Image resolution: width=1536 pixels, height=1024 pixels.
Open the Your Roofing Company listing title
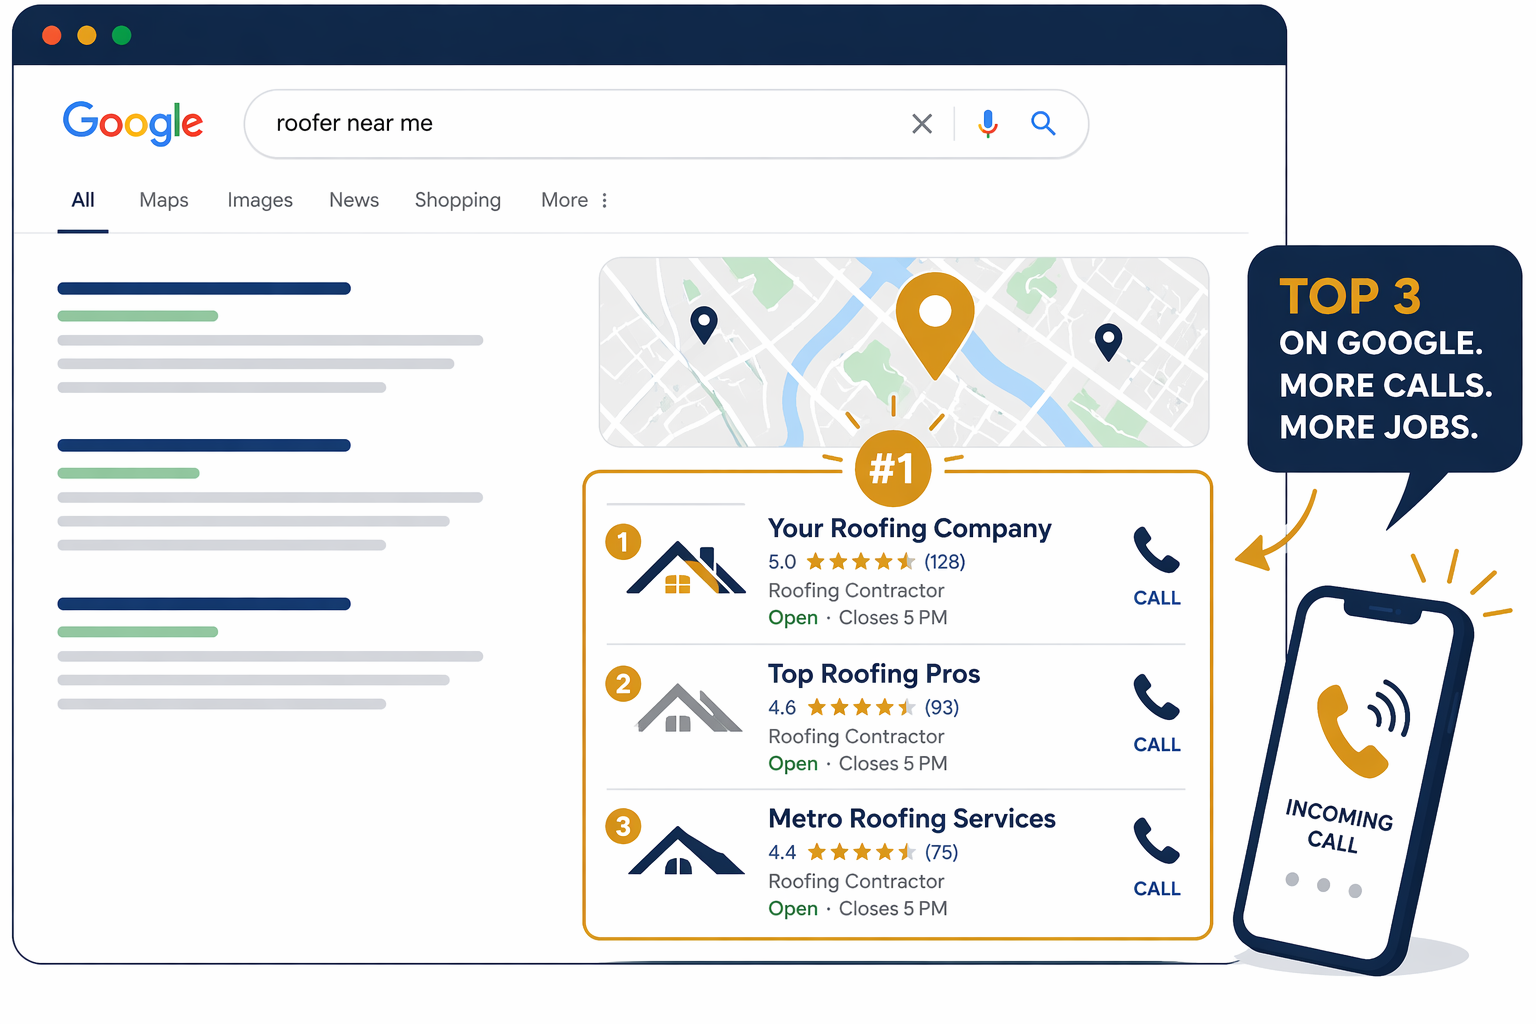910,528
